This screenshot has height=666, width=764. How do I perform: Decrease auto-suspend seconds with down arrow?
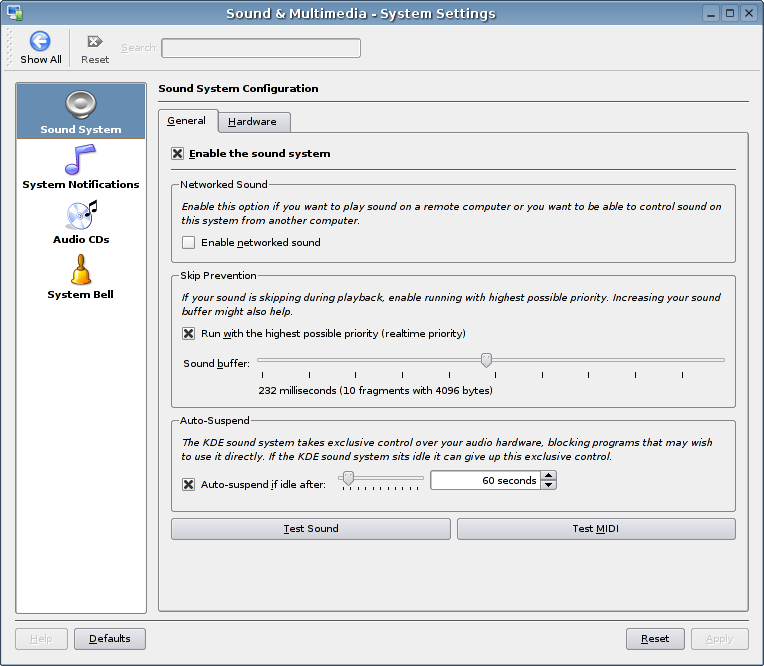[x=549, y=485]
